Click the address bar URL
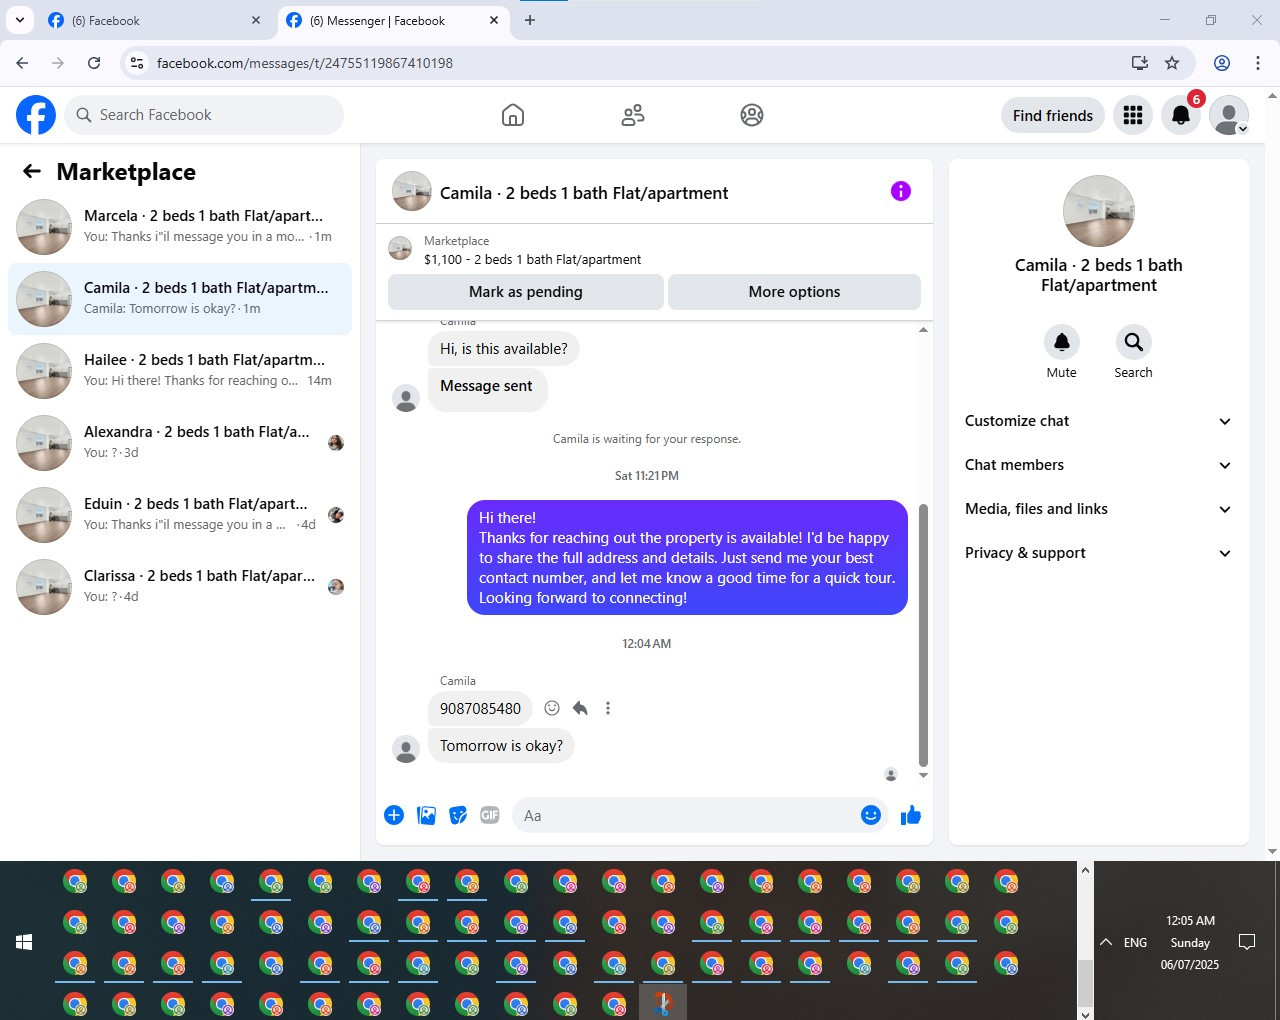The width and height of the screenshot is (1280, 1020). click(305, 63)
